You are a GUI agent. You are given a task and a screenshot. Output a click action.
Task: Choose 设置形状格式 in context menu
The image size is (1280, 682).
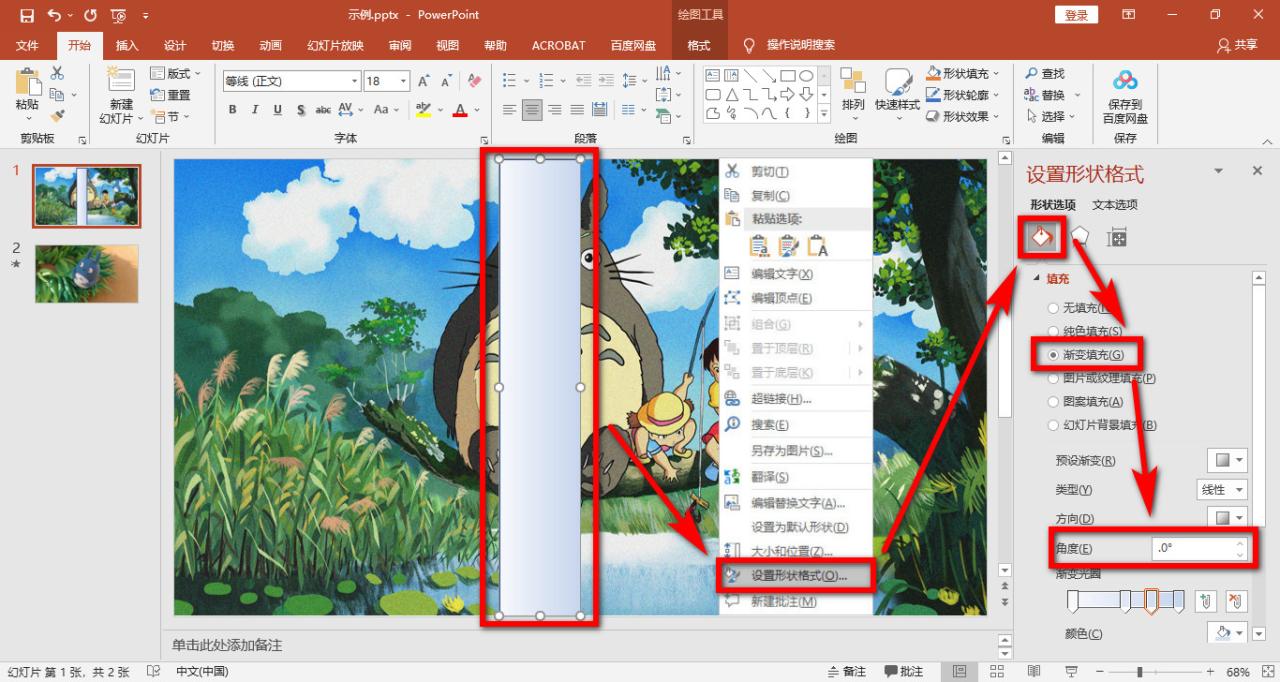798,576
